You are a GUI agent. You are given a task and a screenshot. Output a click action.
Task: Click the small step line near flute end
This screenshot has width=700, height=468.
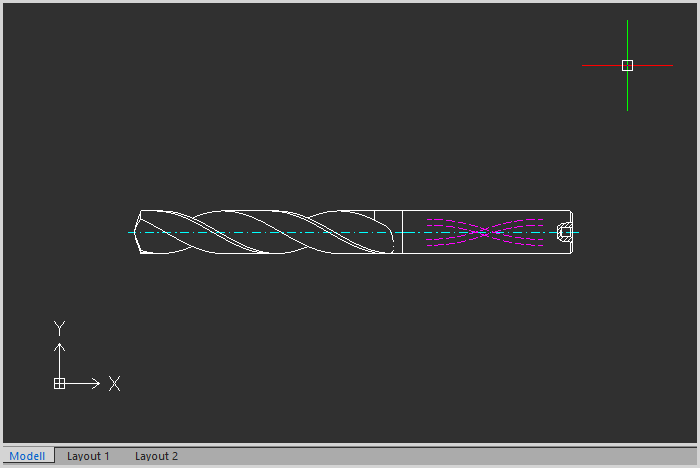pyautogui.click(x=374, y=216)
